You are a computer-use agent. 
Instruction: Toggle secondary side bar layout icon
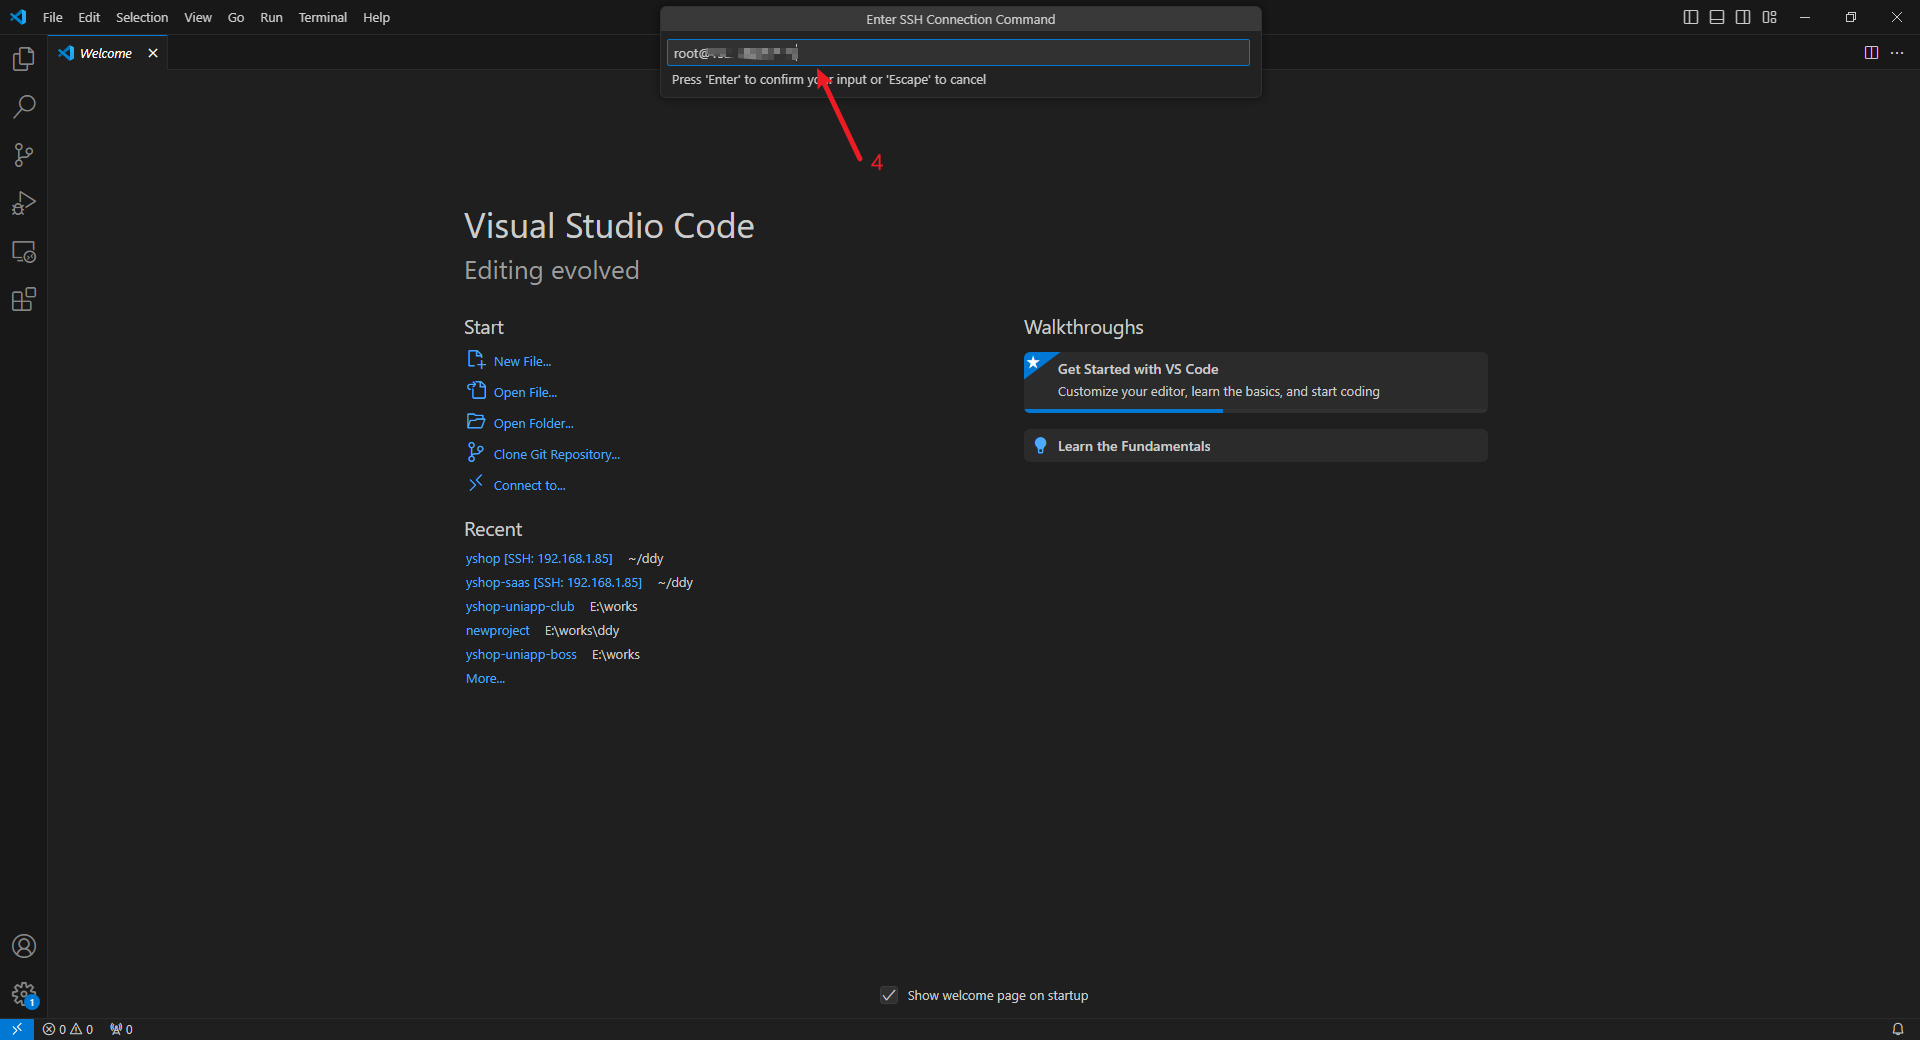coord(1742,17)
